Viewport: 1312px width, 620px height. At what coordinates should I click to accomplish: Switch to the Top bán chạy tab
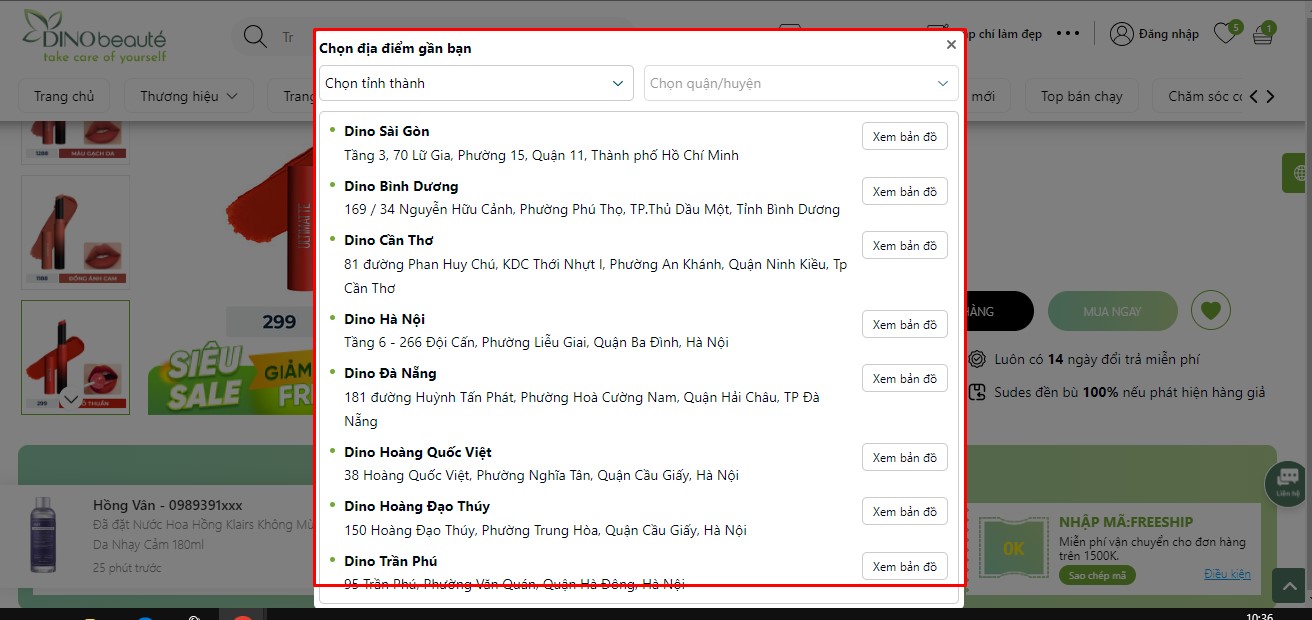[1081, 96]
